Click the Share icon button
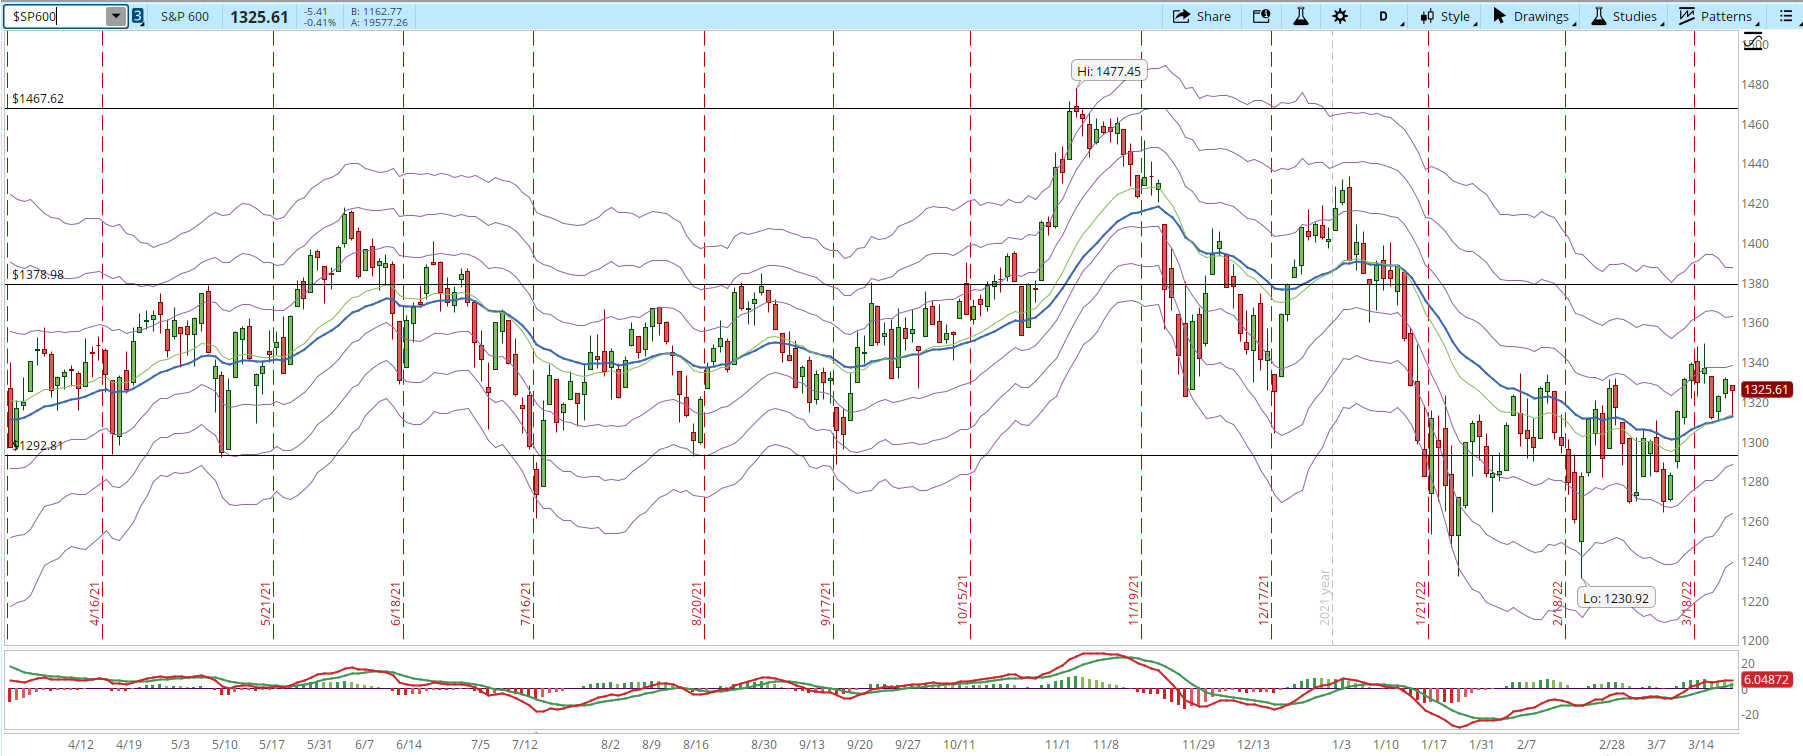This screenshot has height=756, width=1803. [x=1201, y=16]
